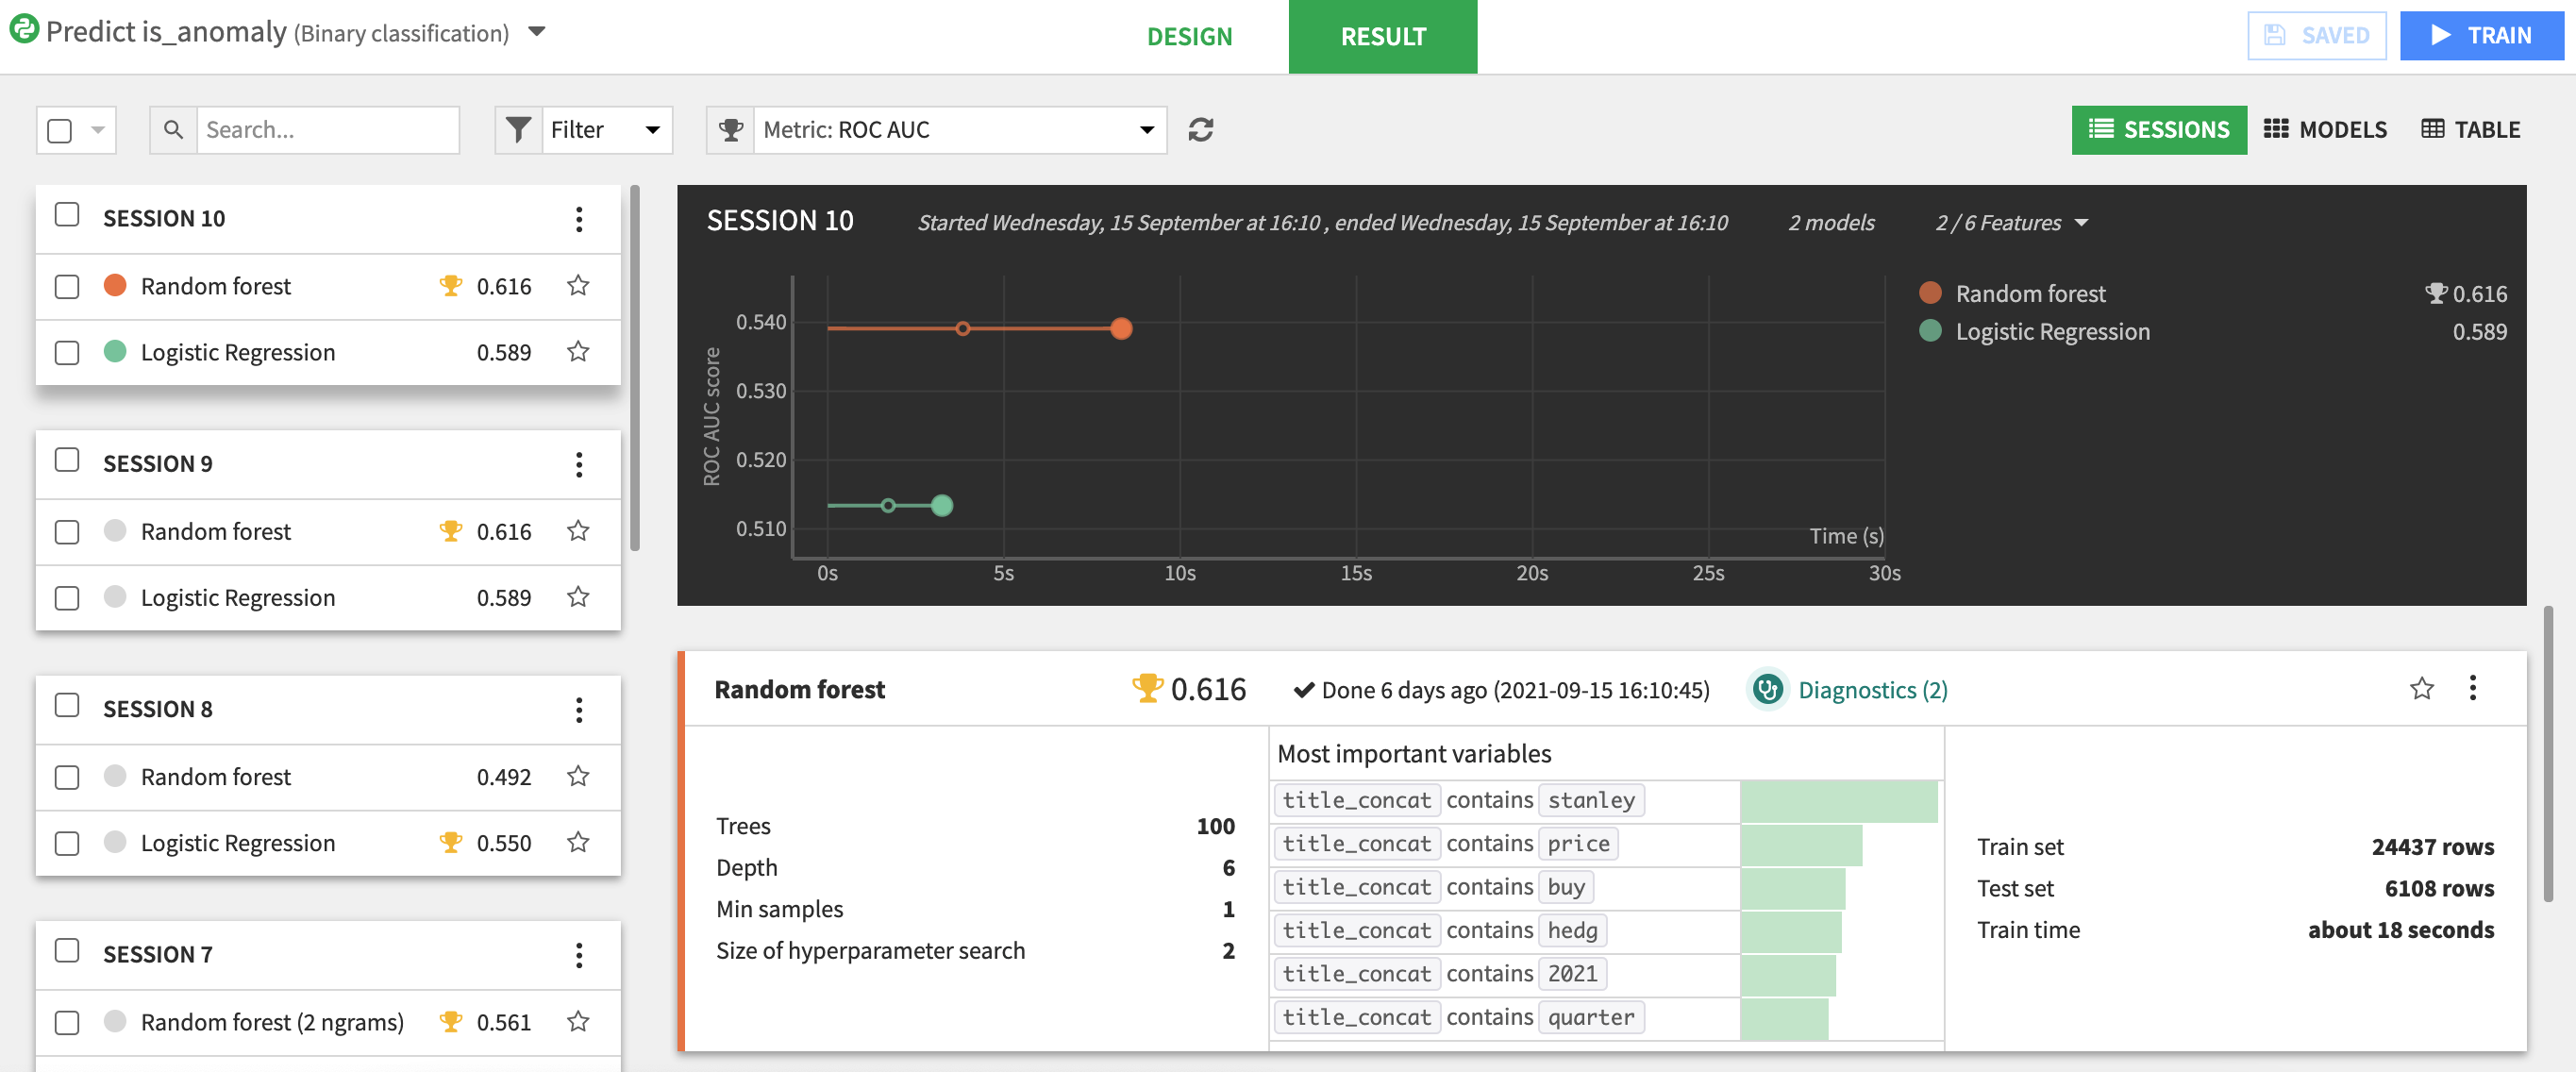Click the Diagnostics stethoscope icon

1767,689
